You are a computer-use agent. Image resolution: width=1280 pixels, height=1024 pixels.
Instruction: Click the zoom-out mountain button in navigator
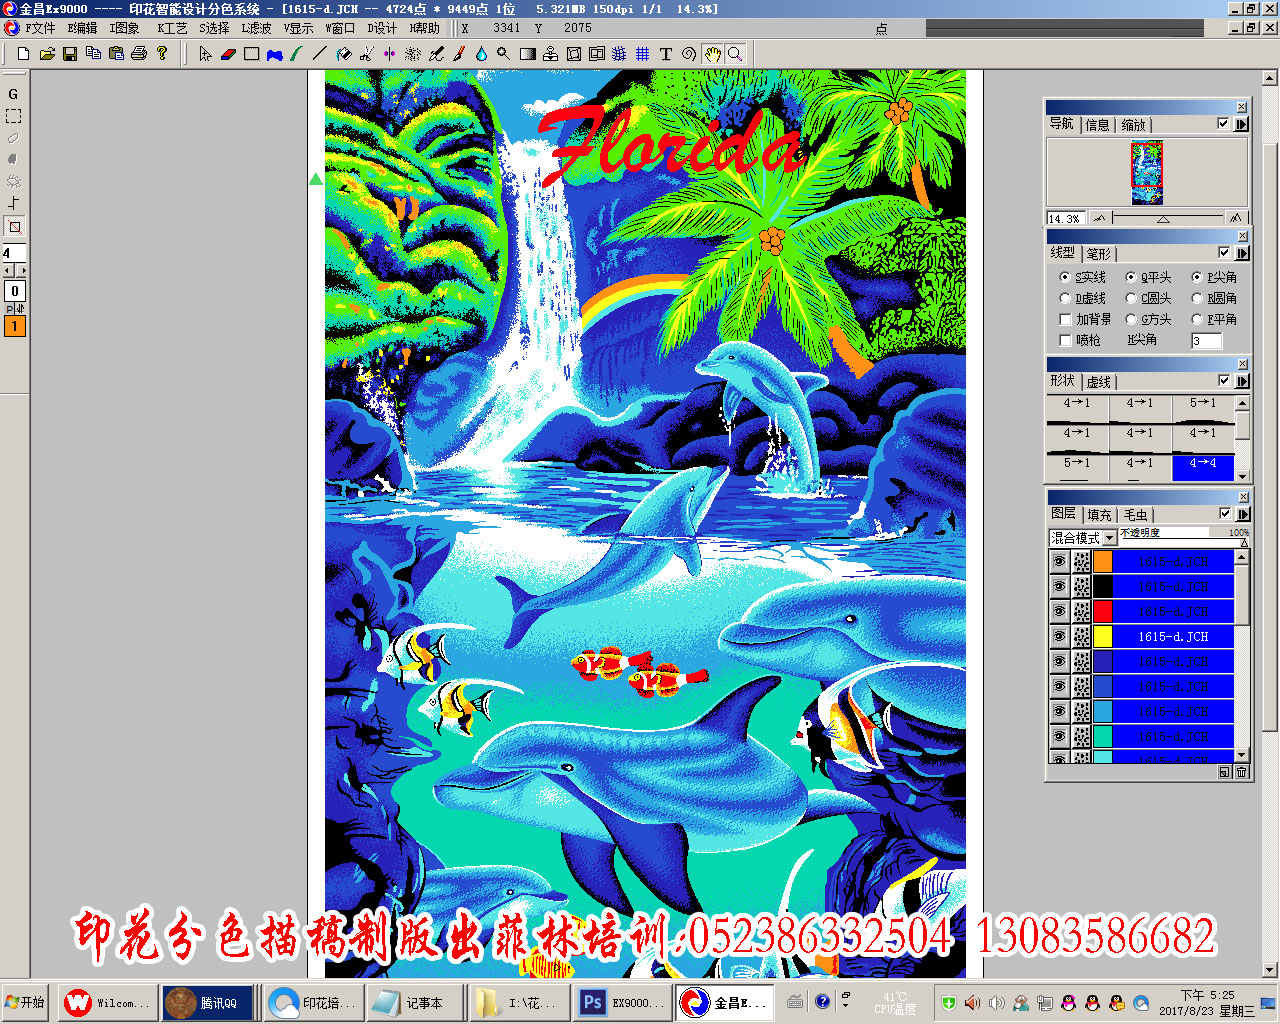[1100, 217]
